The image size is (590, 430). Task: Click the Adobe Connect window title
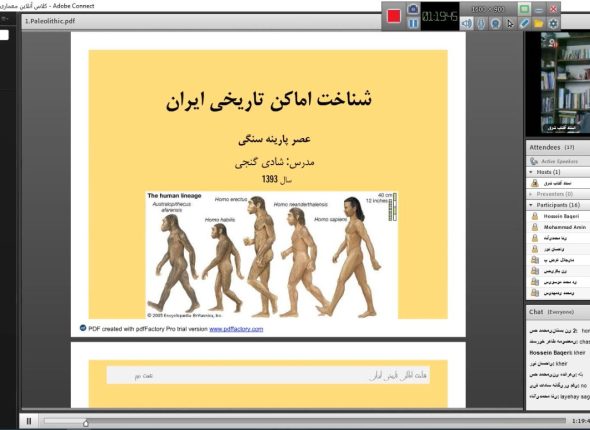pos(47,6)
